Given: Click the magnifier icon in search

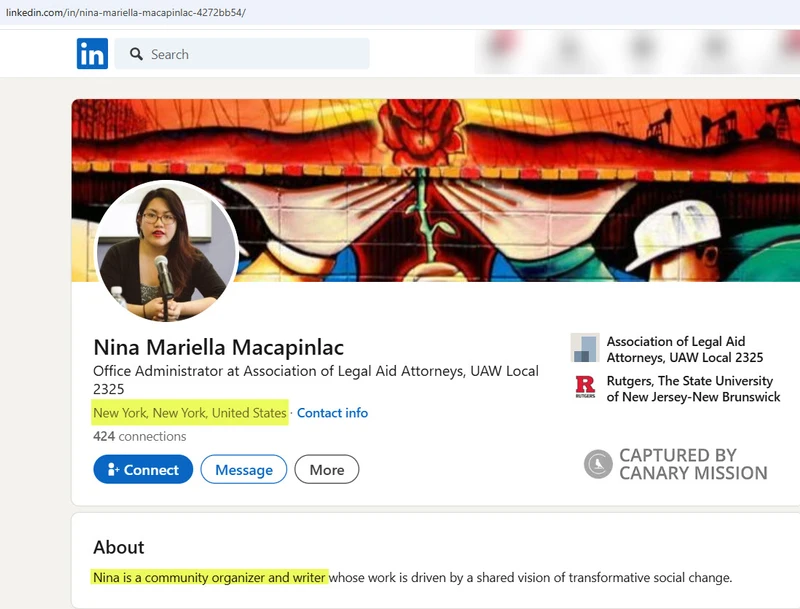Looking at the screenshot, I should [x=136, y=54].
